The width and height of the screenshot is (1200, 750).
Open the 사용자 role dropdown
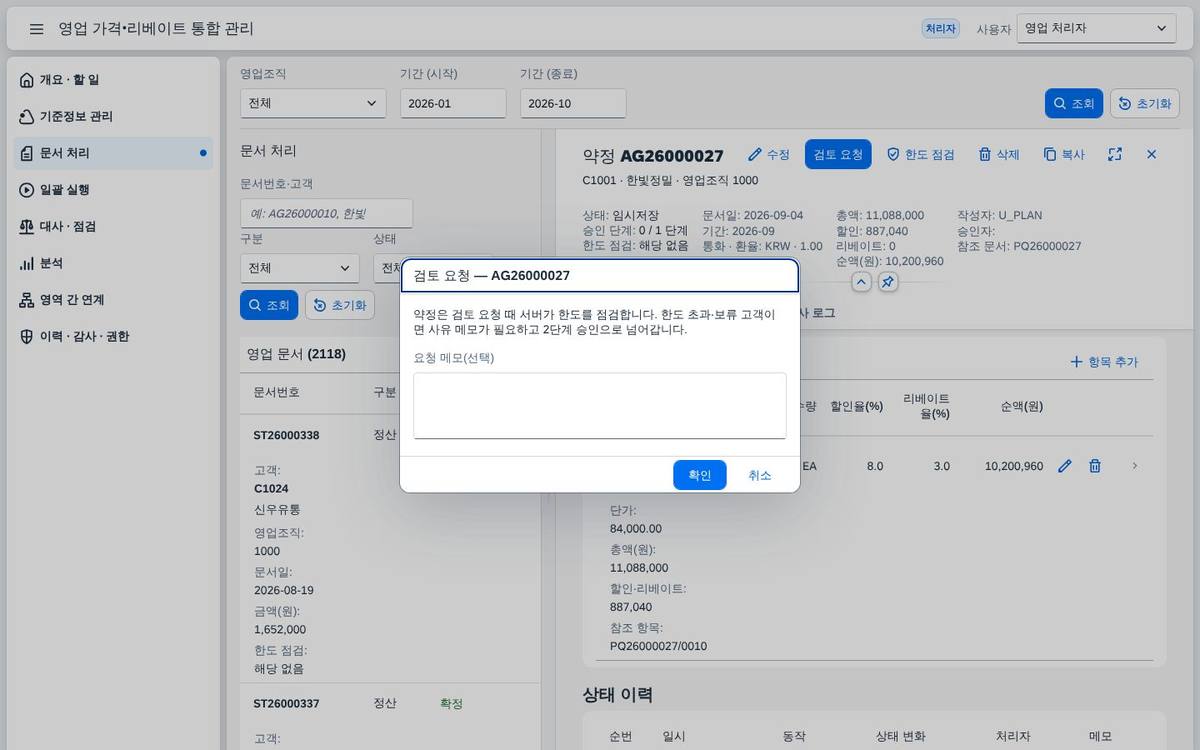(1096, 29)
